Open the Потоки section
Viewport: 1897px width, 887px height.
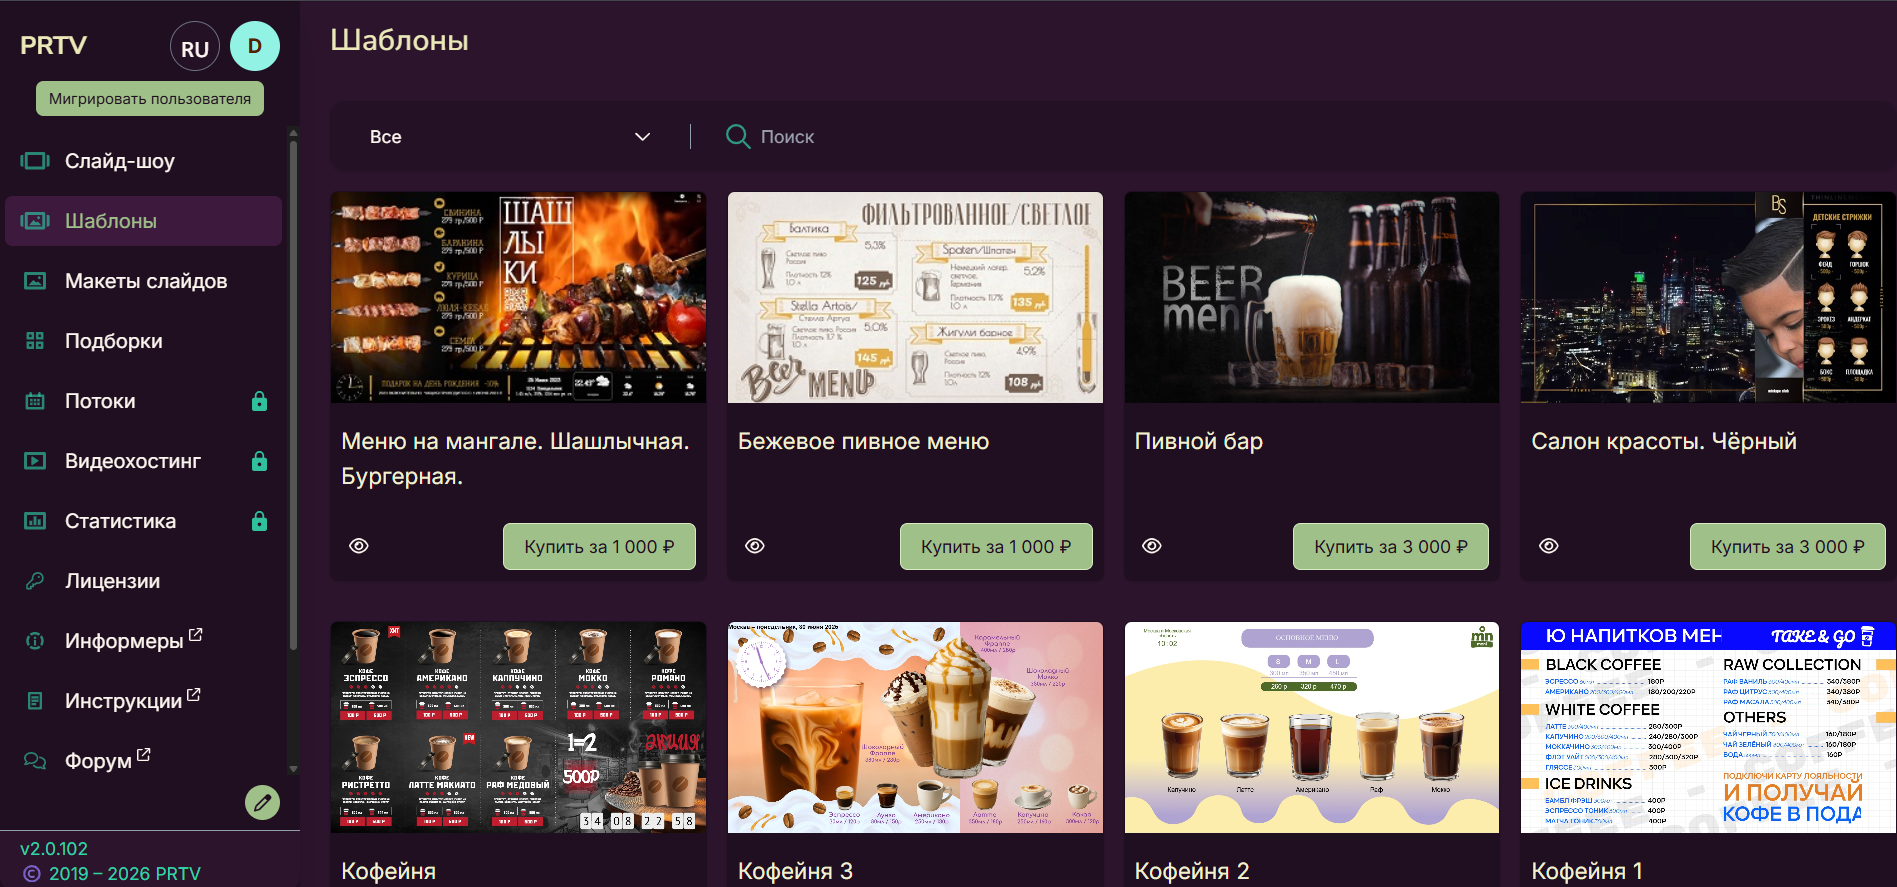click(x=143, y=401)
